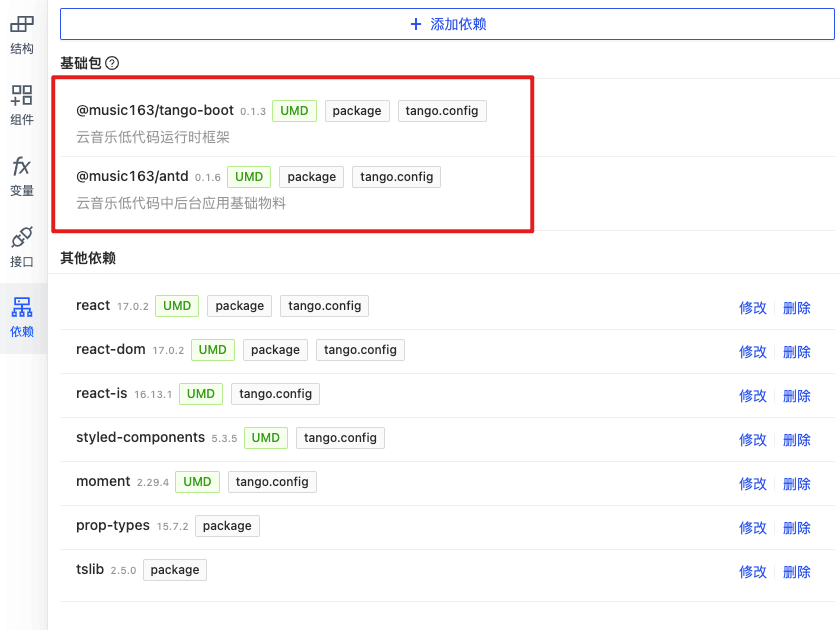Screen dimensions: 840x630
Task: Click 修改 for styled-components
Action: tap(753, 440)
